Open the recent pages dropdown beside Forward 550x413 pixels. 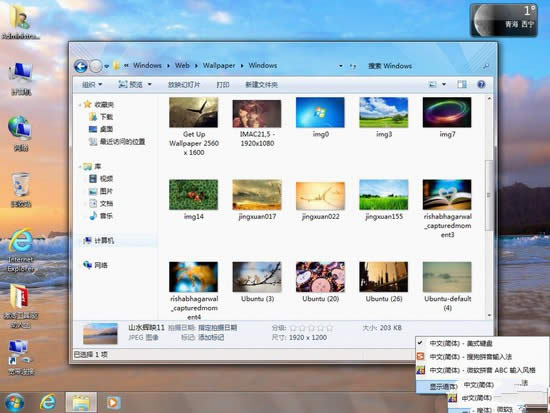click(106, 66)
